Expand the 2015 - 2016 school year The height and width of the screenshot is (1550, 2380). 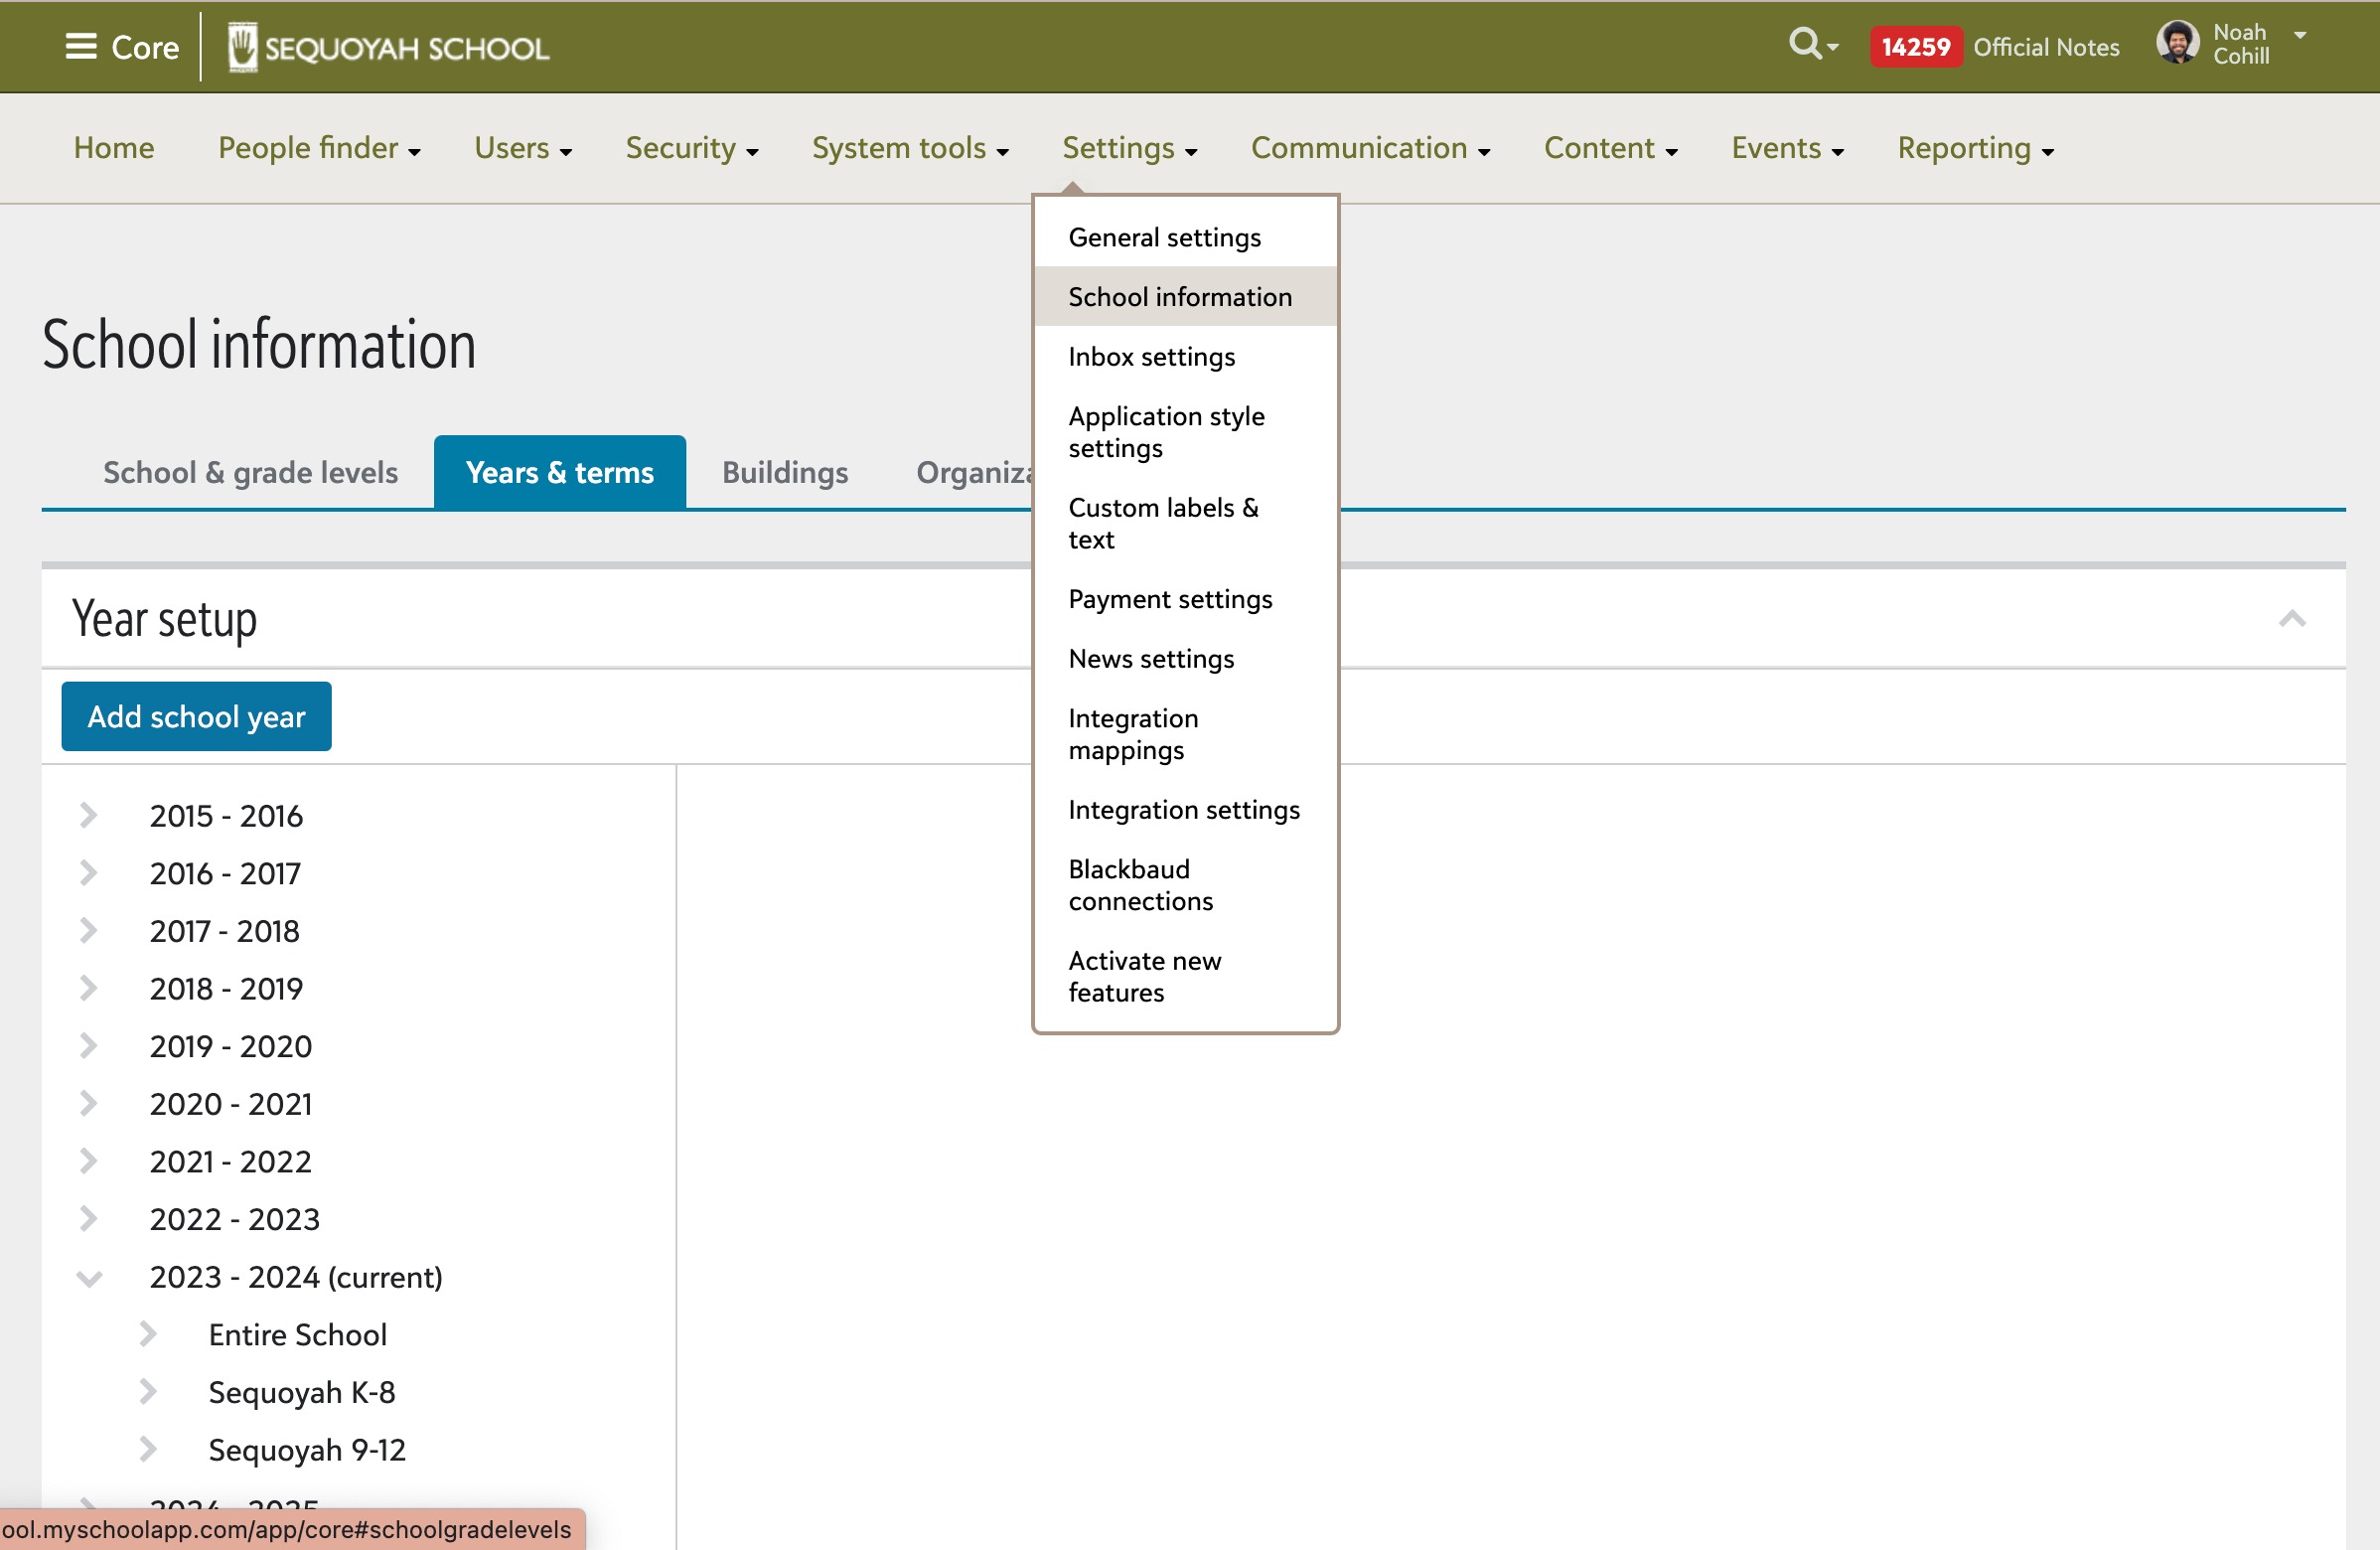pyautogui.click(x=88, y=816)
